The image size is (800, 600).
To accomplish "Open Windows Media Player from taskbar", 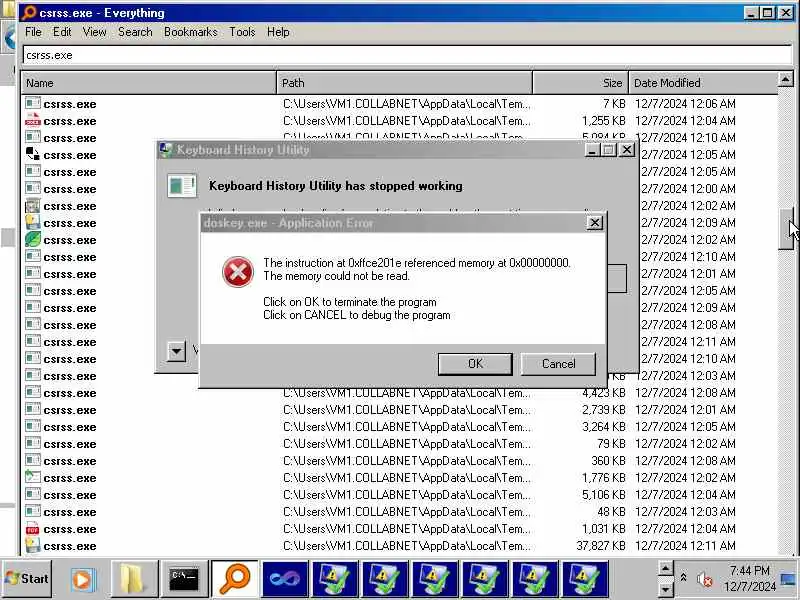I will (x=82, y=580).
